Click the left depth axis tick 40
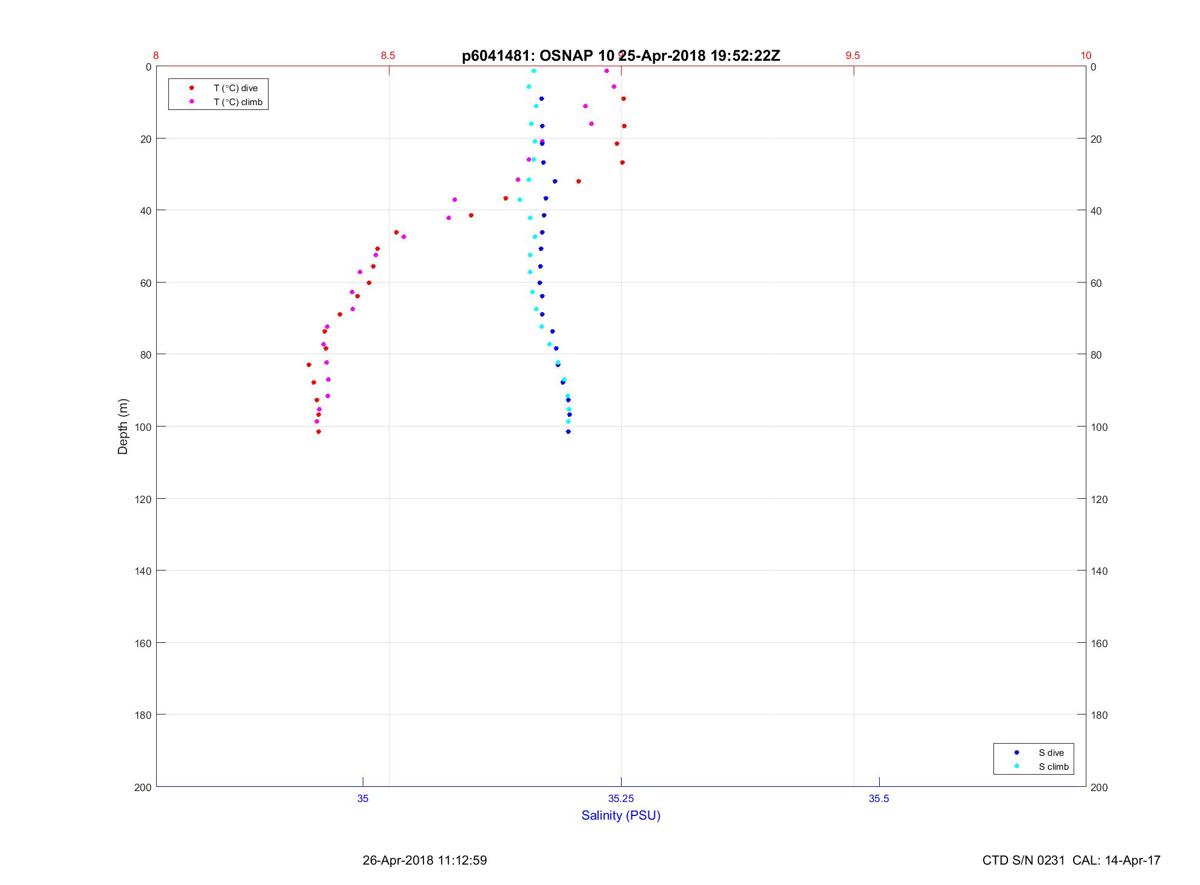Image resolution: width=1200 pixels, height=885 pixels. pos(145,211)
